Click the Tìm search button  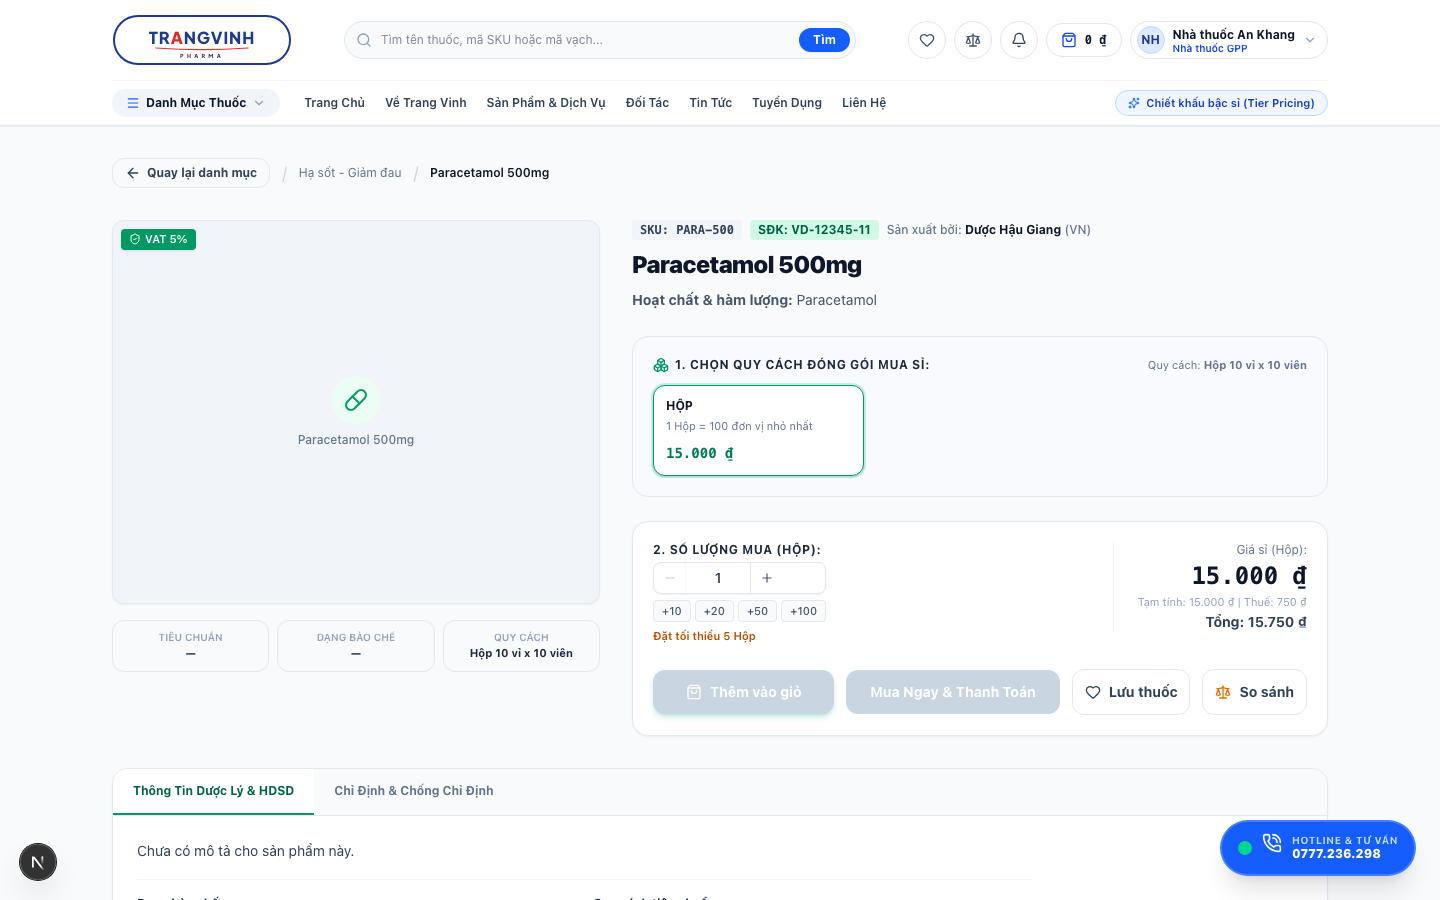click(824, 40)
